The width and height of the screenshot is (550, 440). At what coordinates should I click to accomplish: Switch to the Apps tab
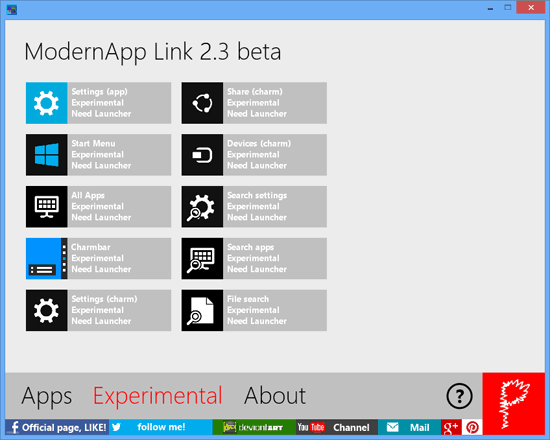click(x=47, y=396)
